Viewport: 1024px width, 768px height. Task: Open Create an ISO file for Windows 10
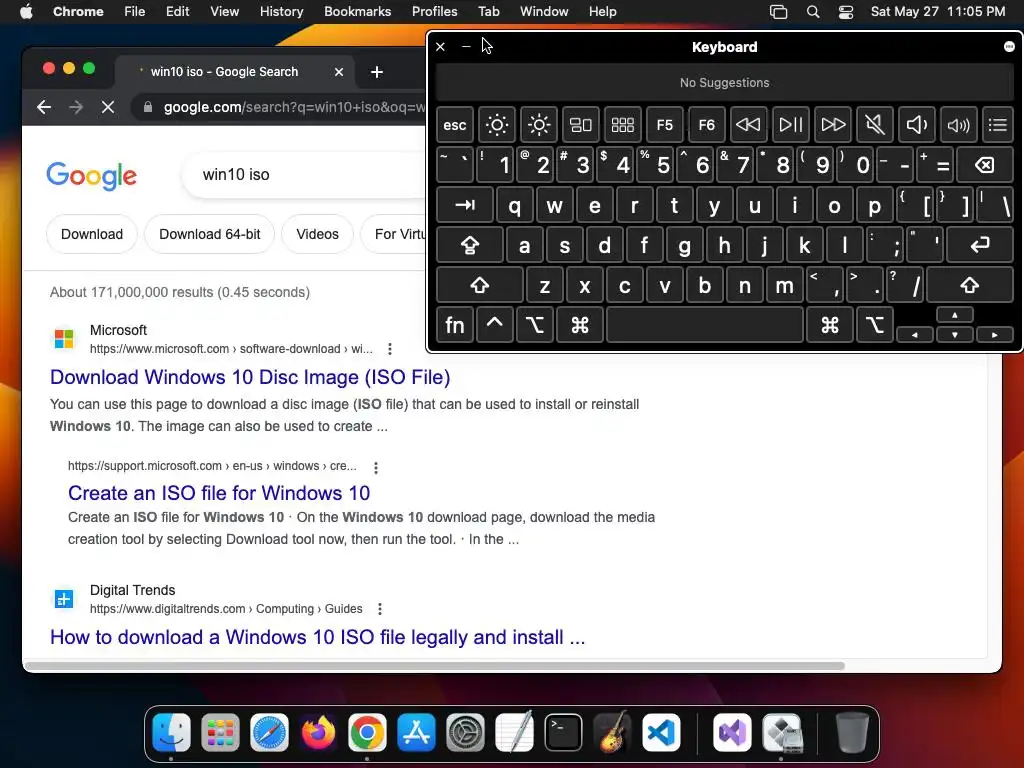pos(219,493)
